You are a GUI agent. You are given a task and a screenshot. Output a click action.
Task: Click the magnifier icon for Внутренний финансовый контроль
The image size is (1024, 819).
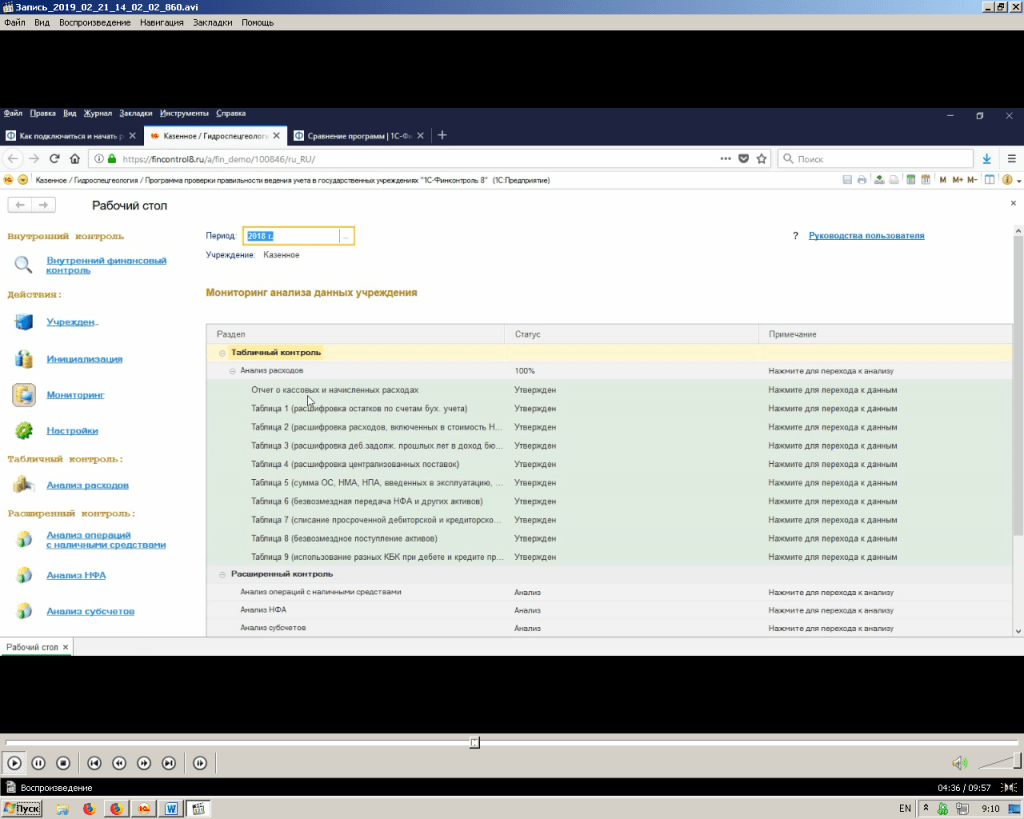click(24, 265)
